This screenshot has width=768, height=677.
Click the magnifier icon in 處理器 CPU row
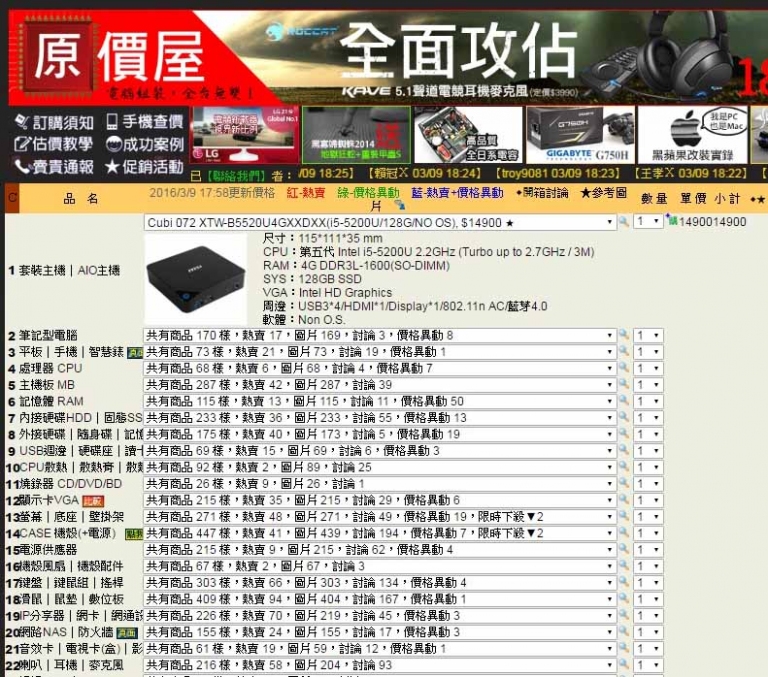coord(624,367)
